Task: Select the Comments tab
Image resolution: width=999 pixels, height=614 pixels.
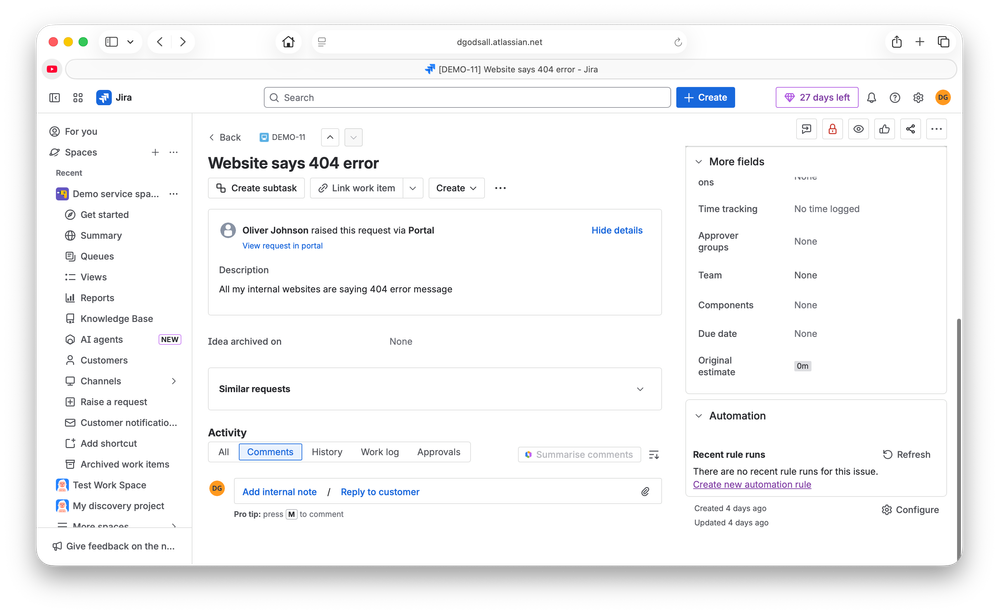Action: 270,452
